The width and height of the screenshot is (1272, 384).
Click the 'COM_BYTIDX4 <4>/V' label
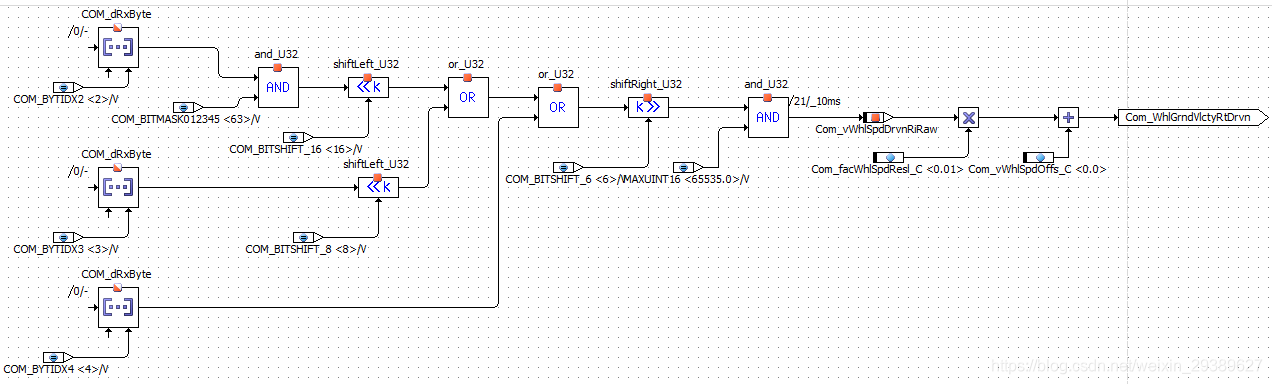point(56,370)
